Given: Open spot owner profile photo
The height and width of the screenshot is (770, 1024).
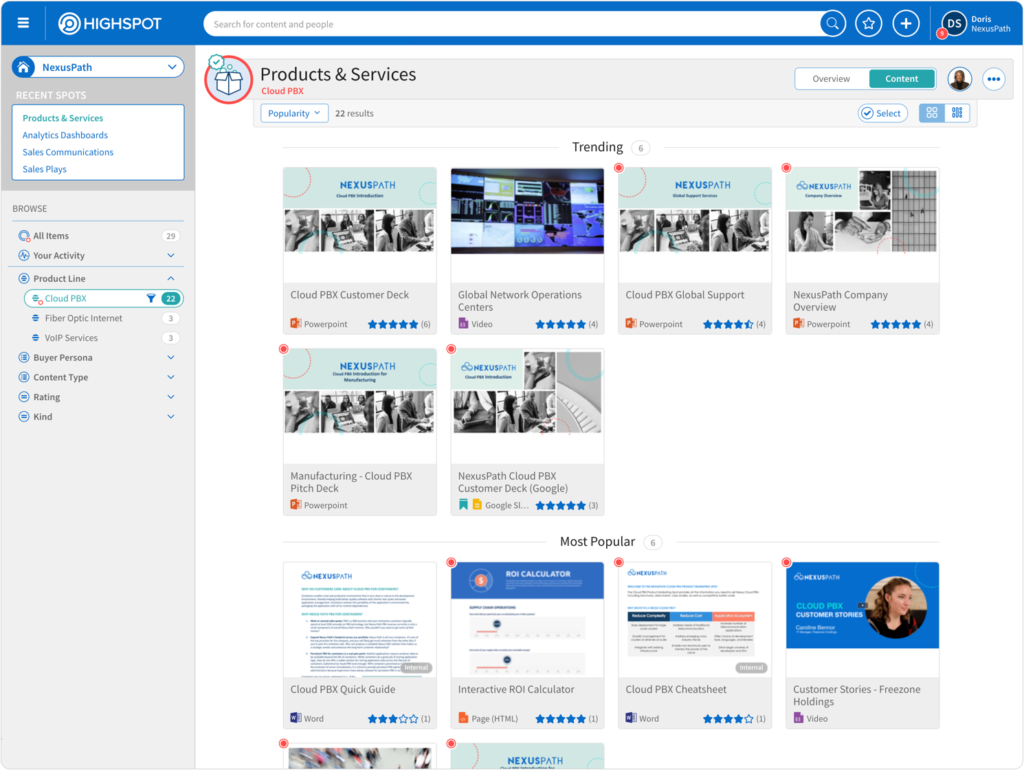Looking at the screenshot, I should click(959, 79).
